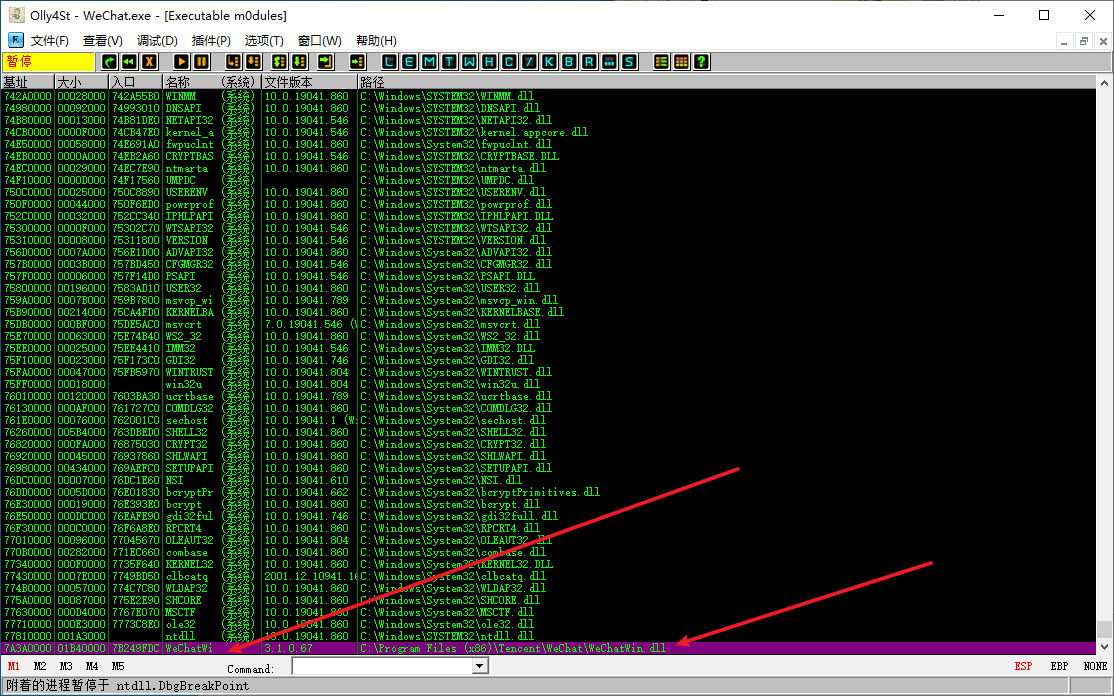Open the Patches window (slash icon)
The height and width of the screenshot is (696, 1114).
click(x=529, y=62)
